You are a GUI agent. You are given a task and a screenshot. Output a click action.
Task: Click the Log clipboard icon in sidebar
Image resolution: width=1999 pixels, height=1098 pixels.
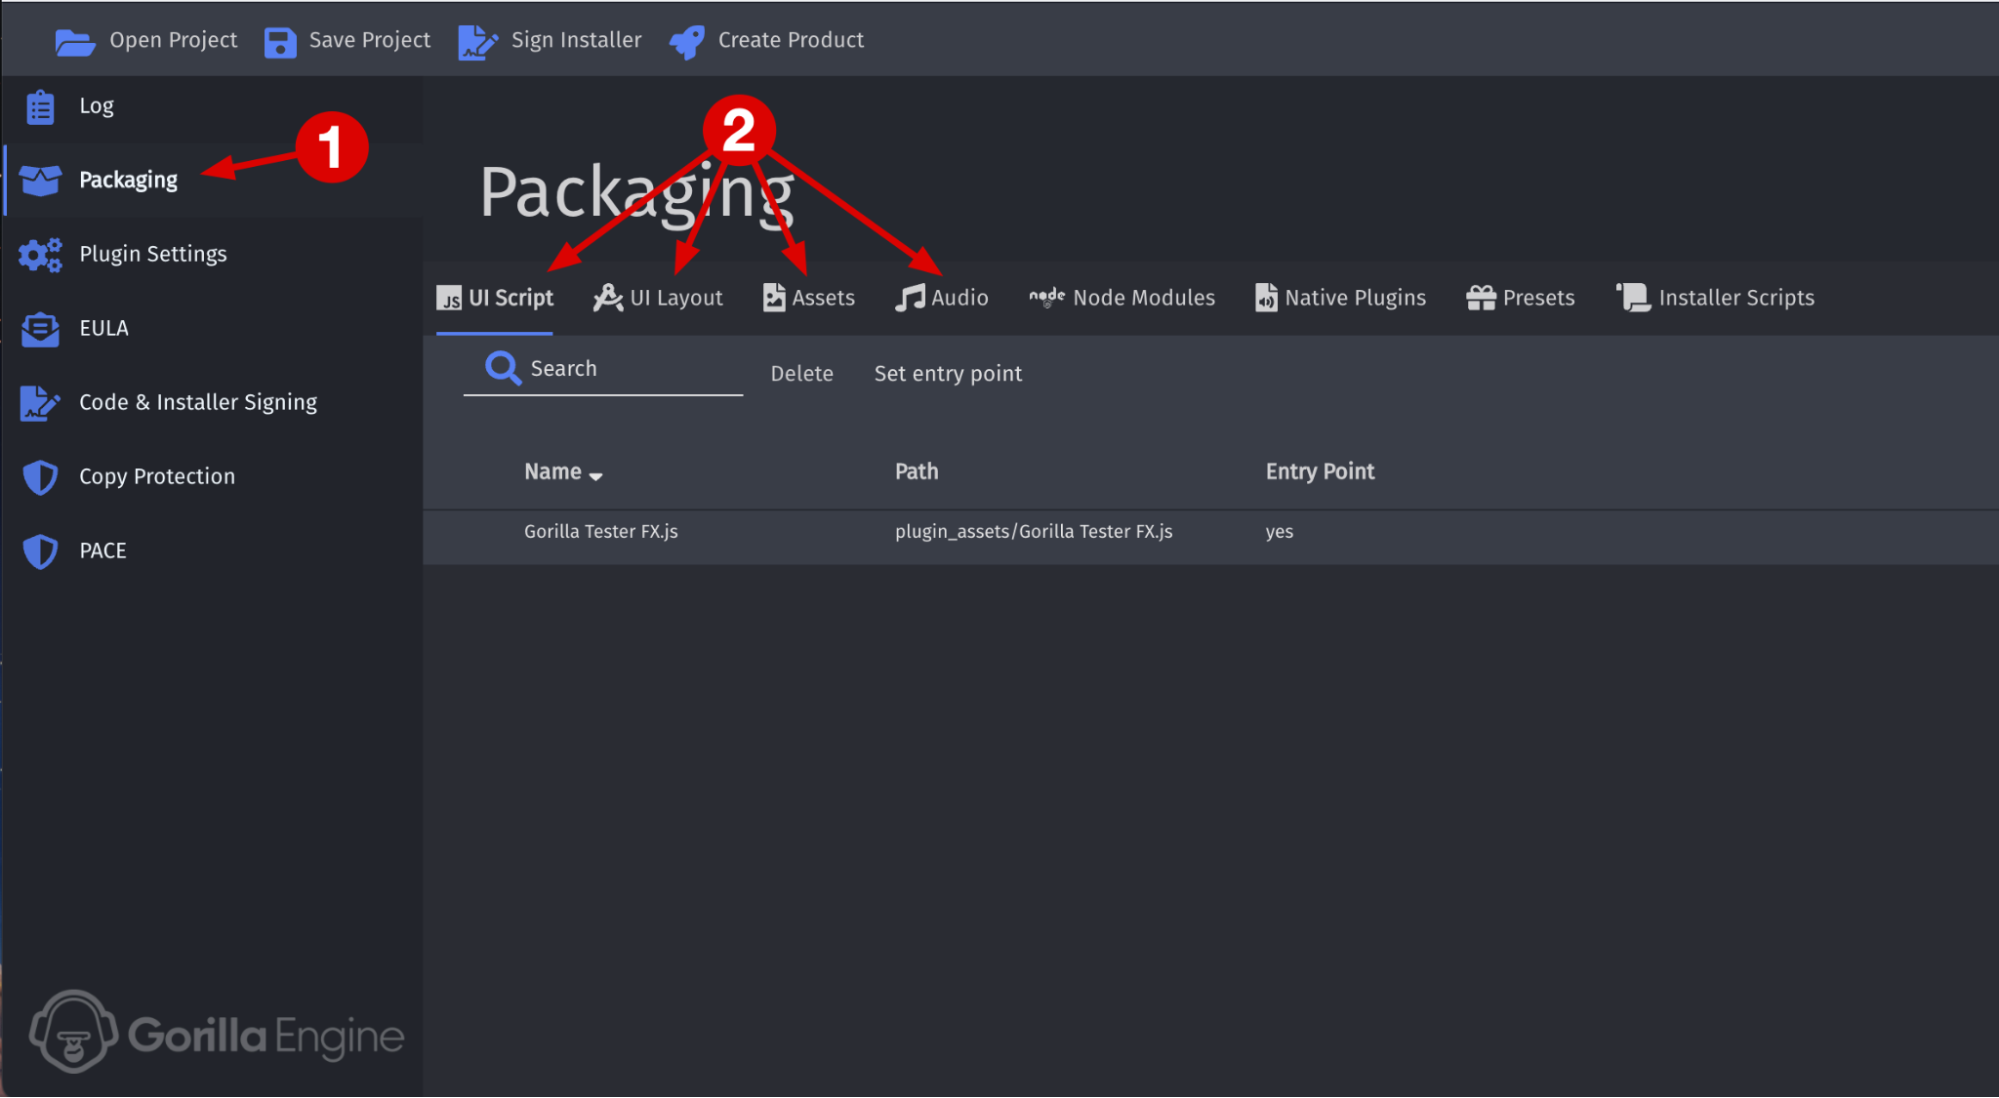(40, 106)
